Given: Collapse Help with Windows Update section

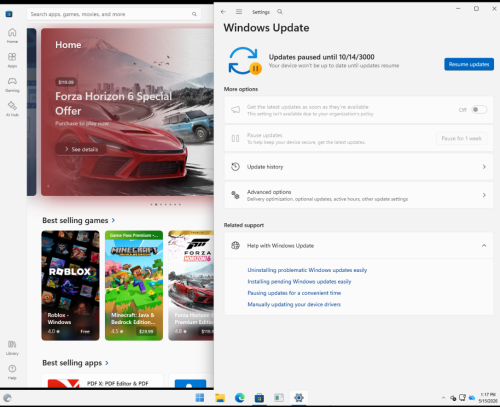Looking at the screenshot, I should tap(484, 246).
